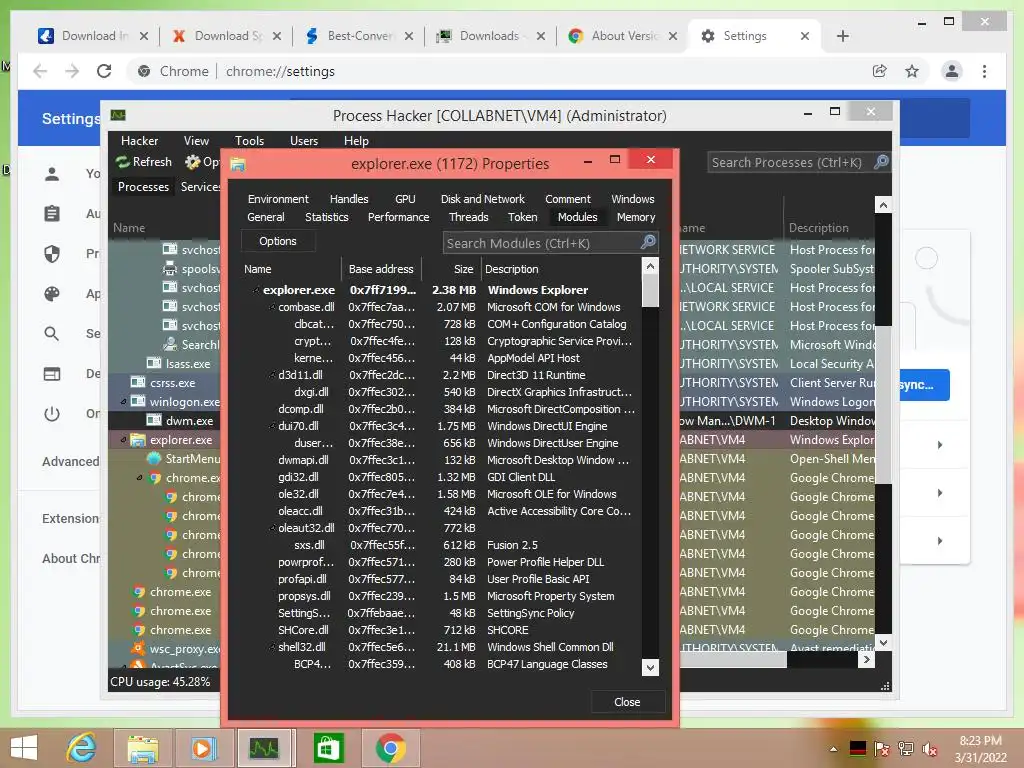Click the Internet Explorer taskbar icon

coord(82,748)
